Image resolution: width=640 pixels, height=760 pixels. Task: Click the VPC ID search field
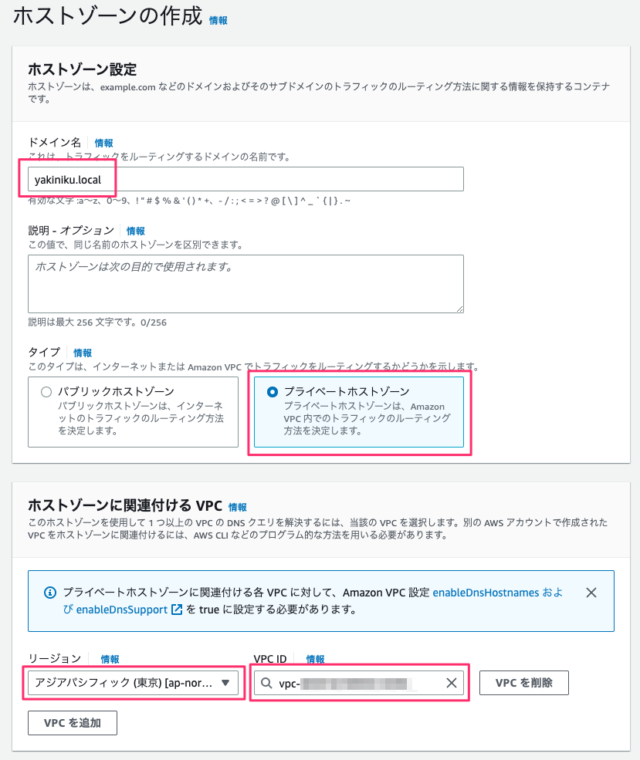click(x=359, y=683)
